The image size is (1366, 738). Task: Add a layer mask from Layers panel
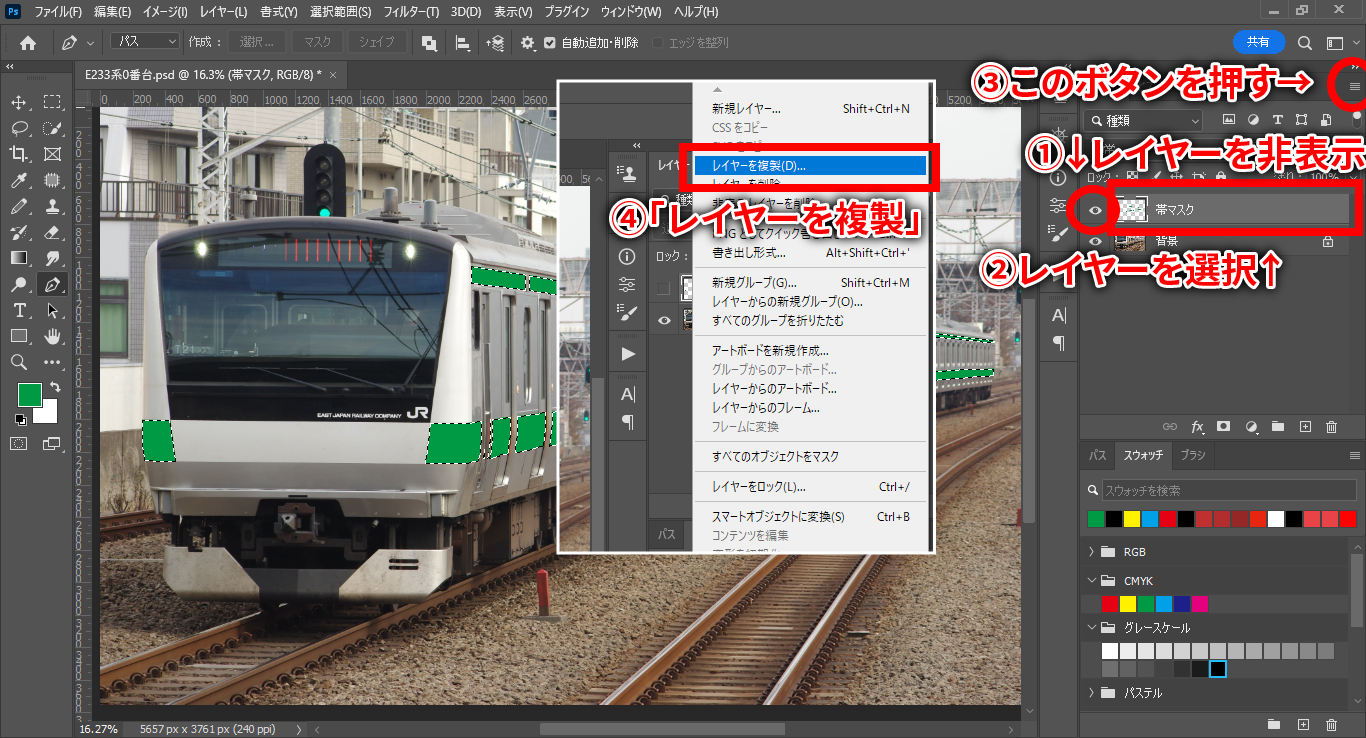1223,427
